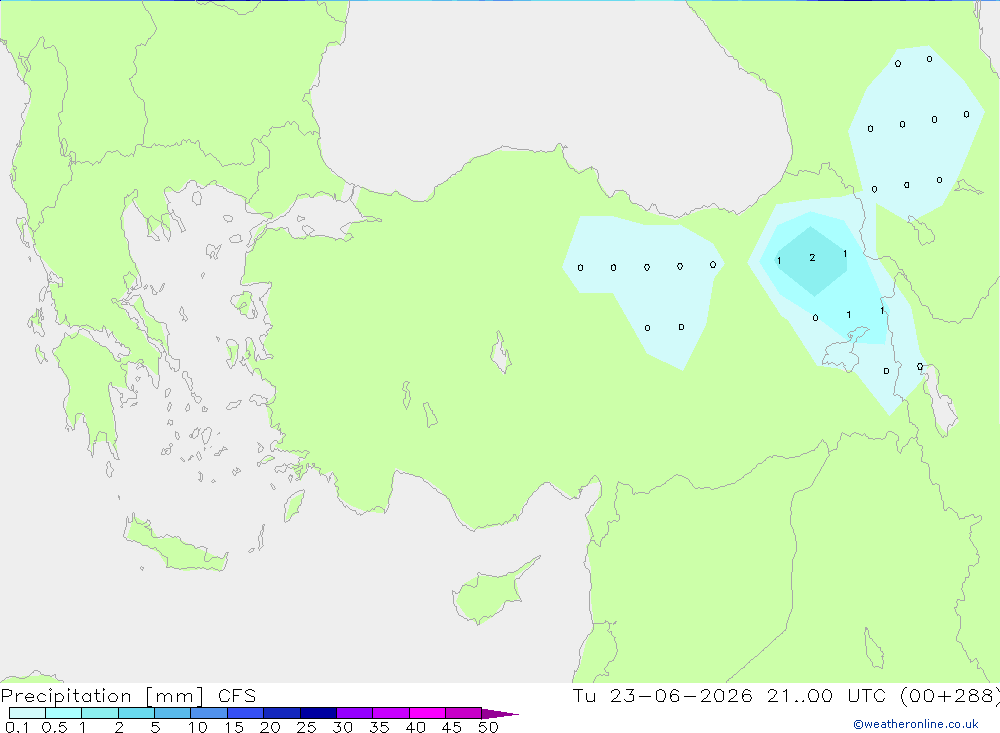The height and width of the screenshot is (733, 1000).
Task: Click the legend label '35'
Action: [379, 727]
